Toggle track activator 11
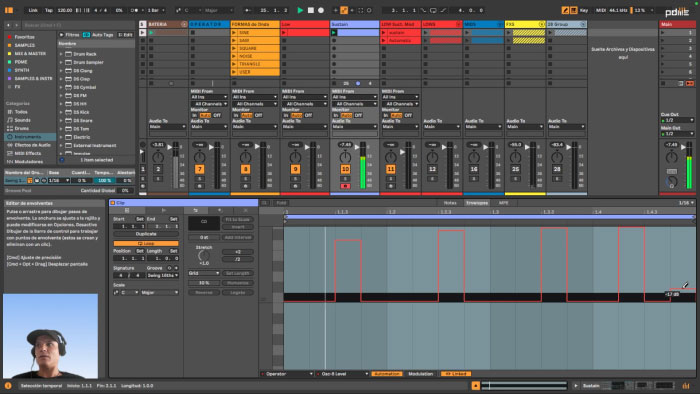The width and height of the screenshot is (700, 394). point(391,169)
